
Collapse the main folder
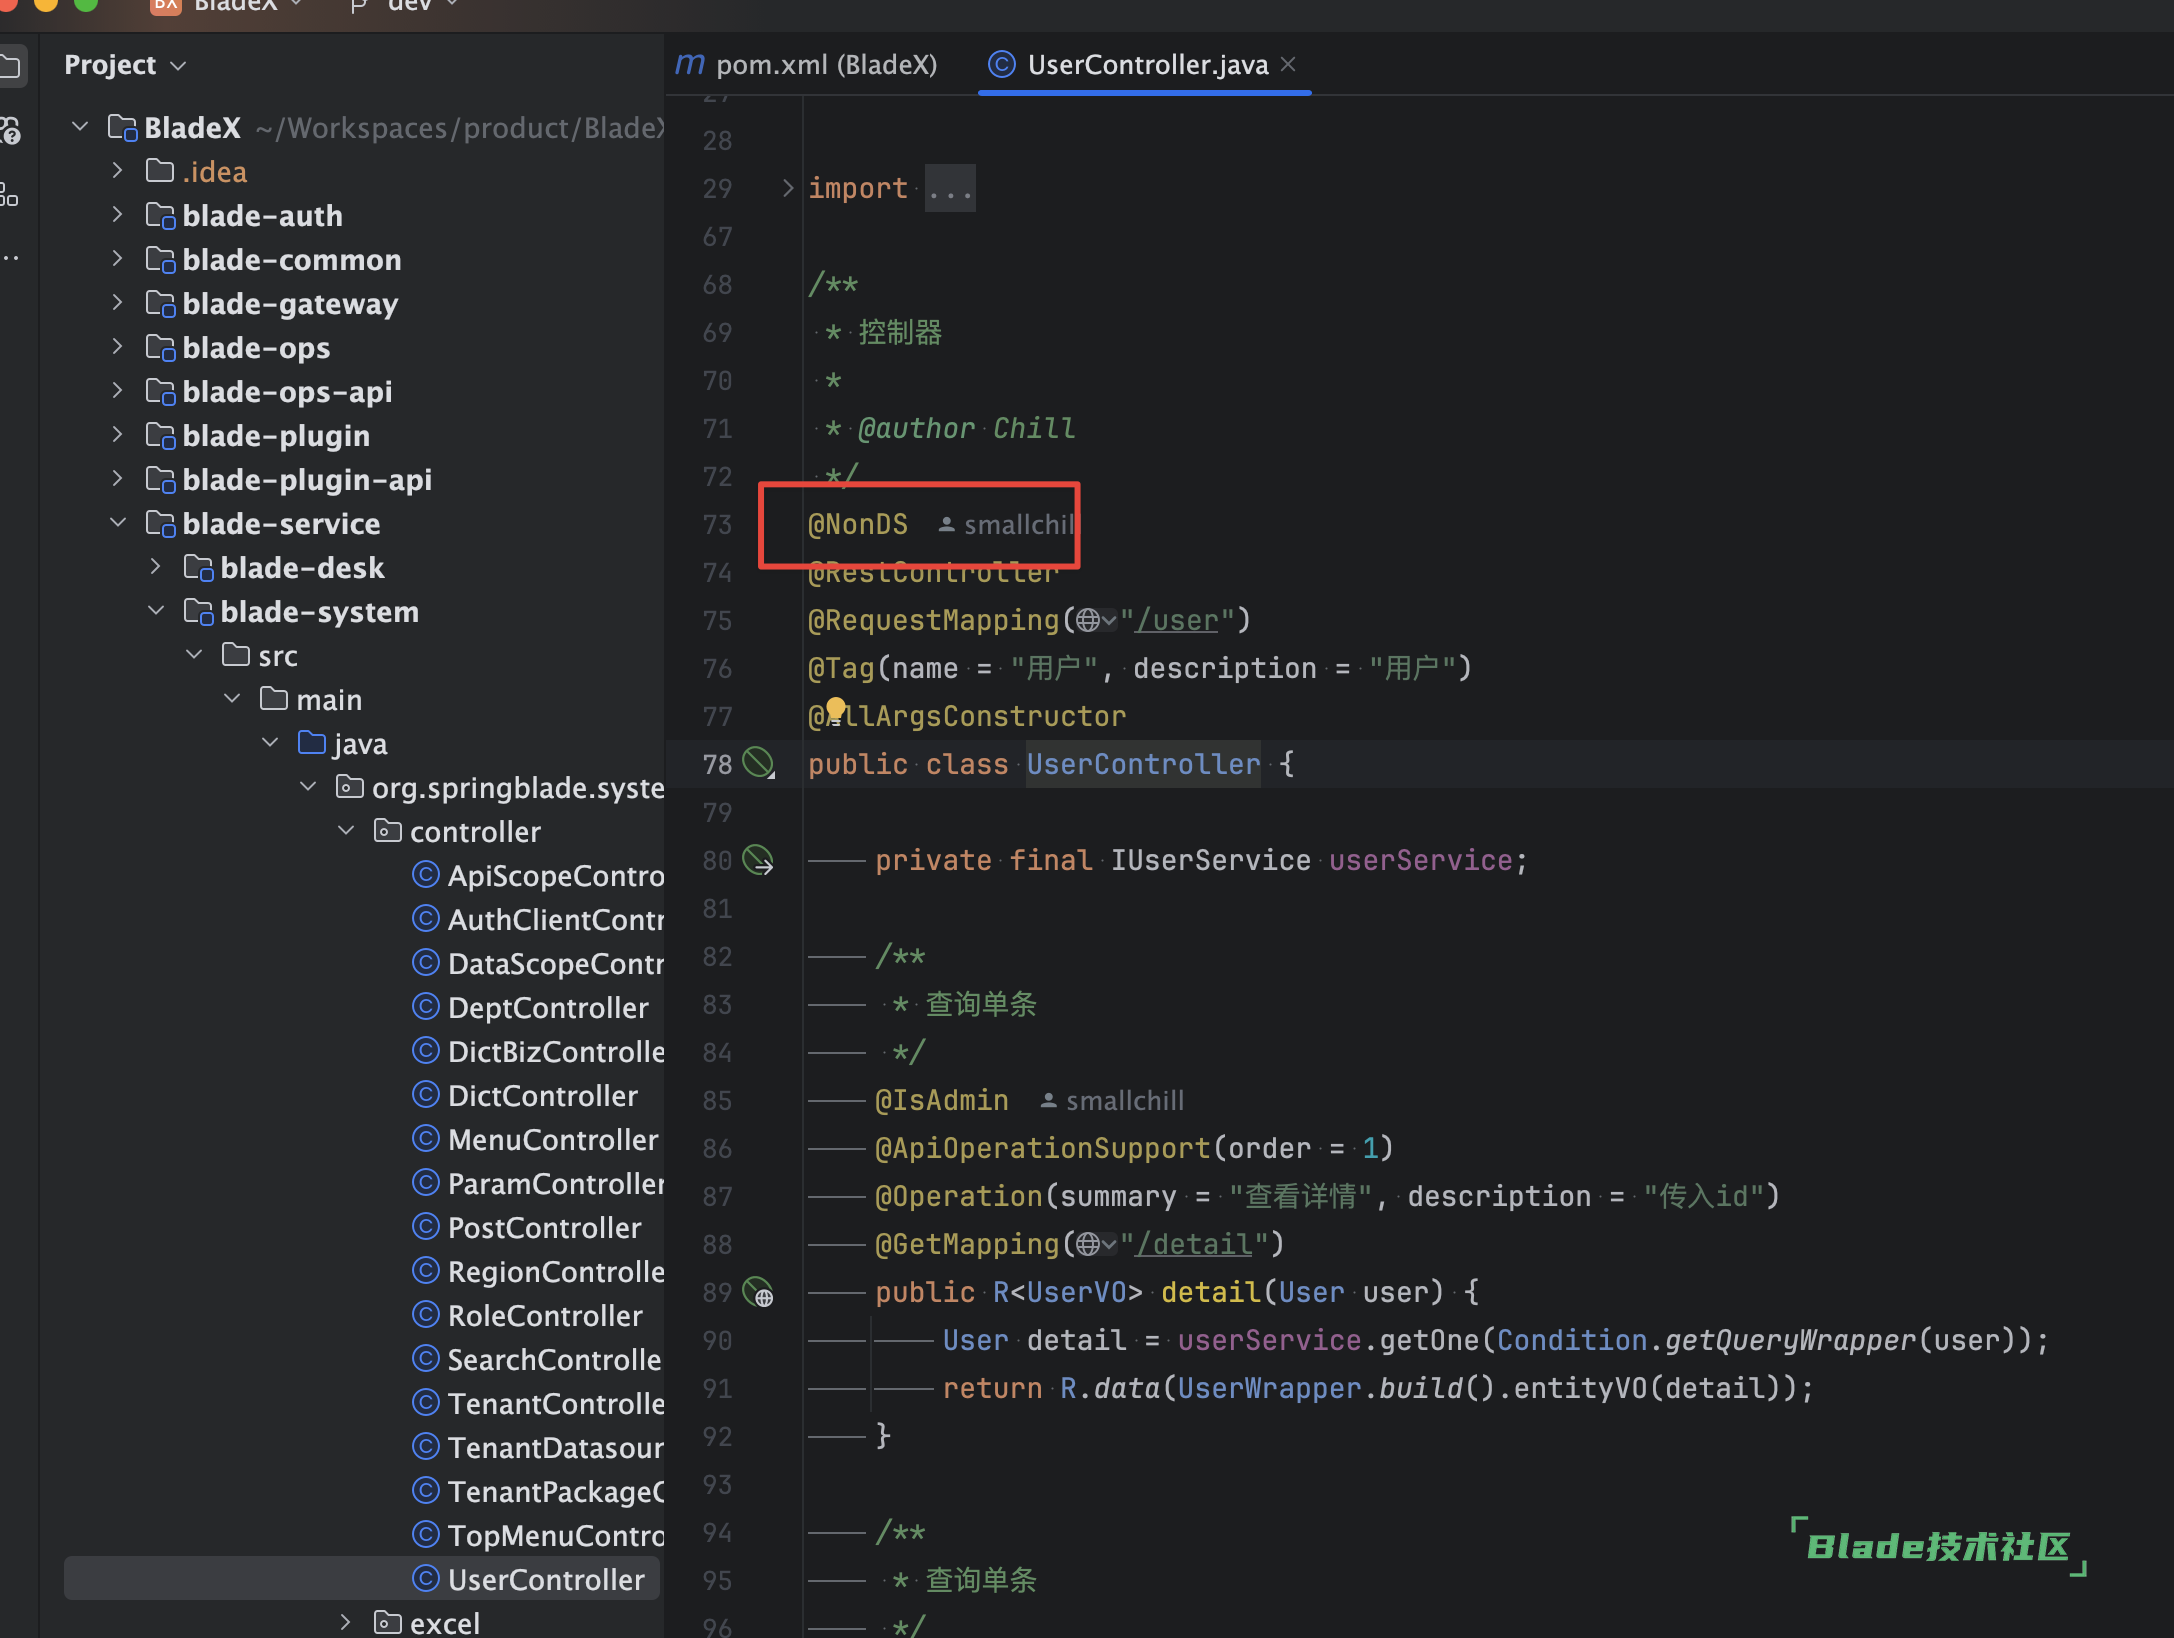pos(232,699)
